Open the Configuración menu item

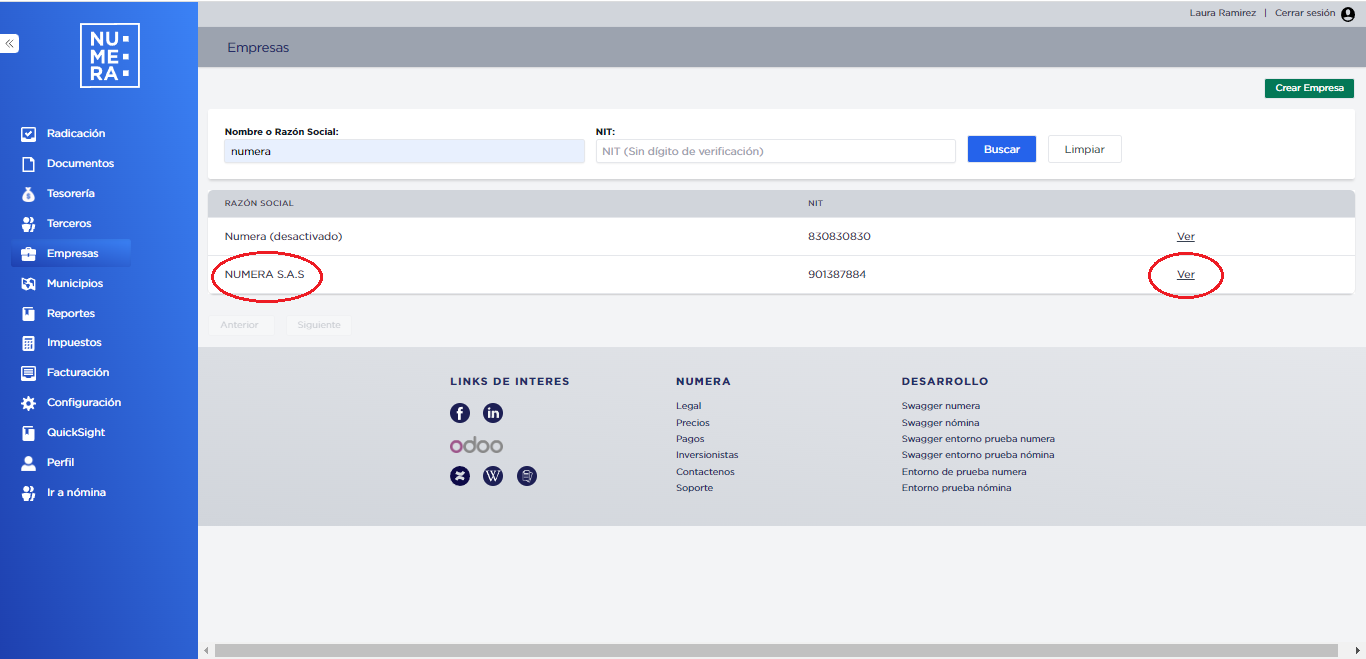pos(84,403)
